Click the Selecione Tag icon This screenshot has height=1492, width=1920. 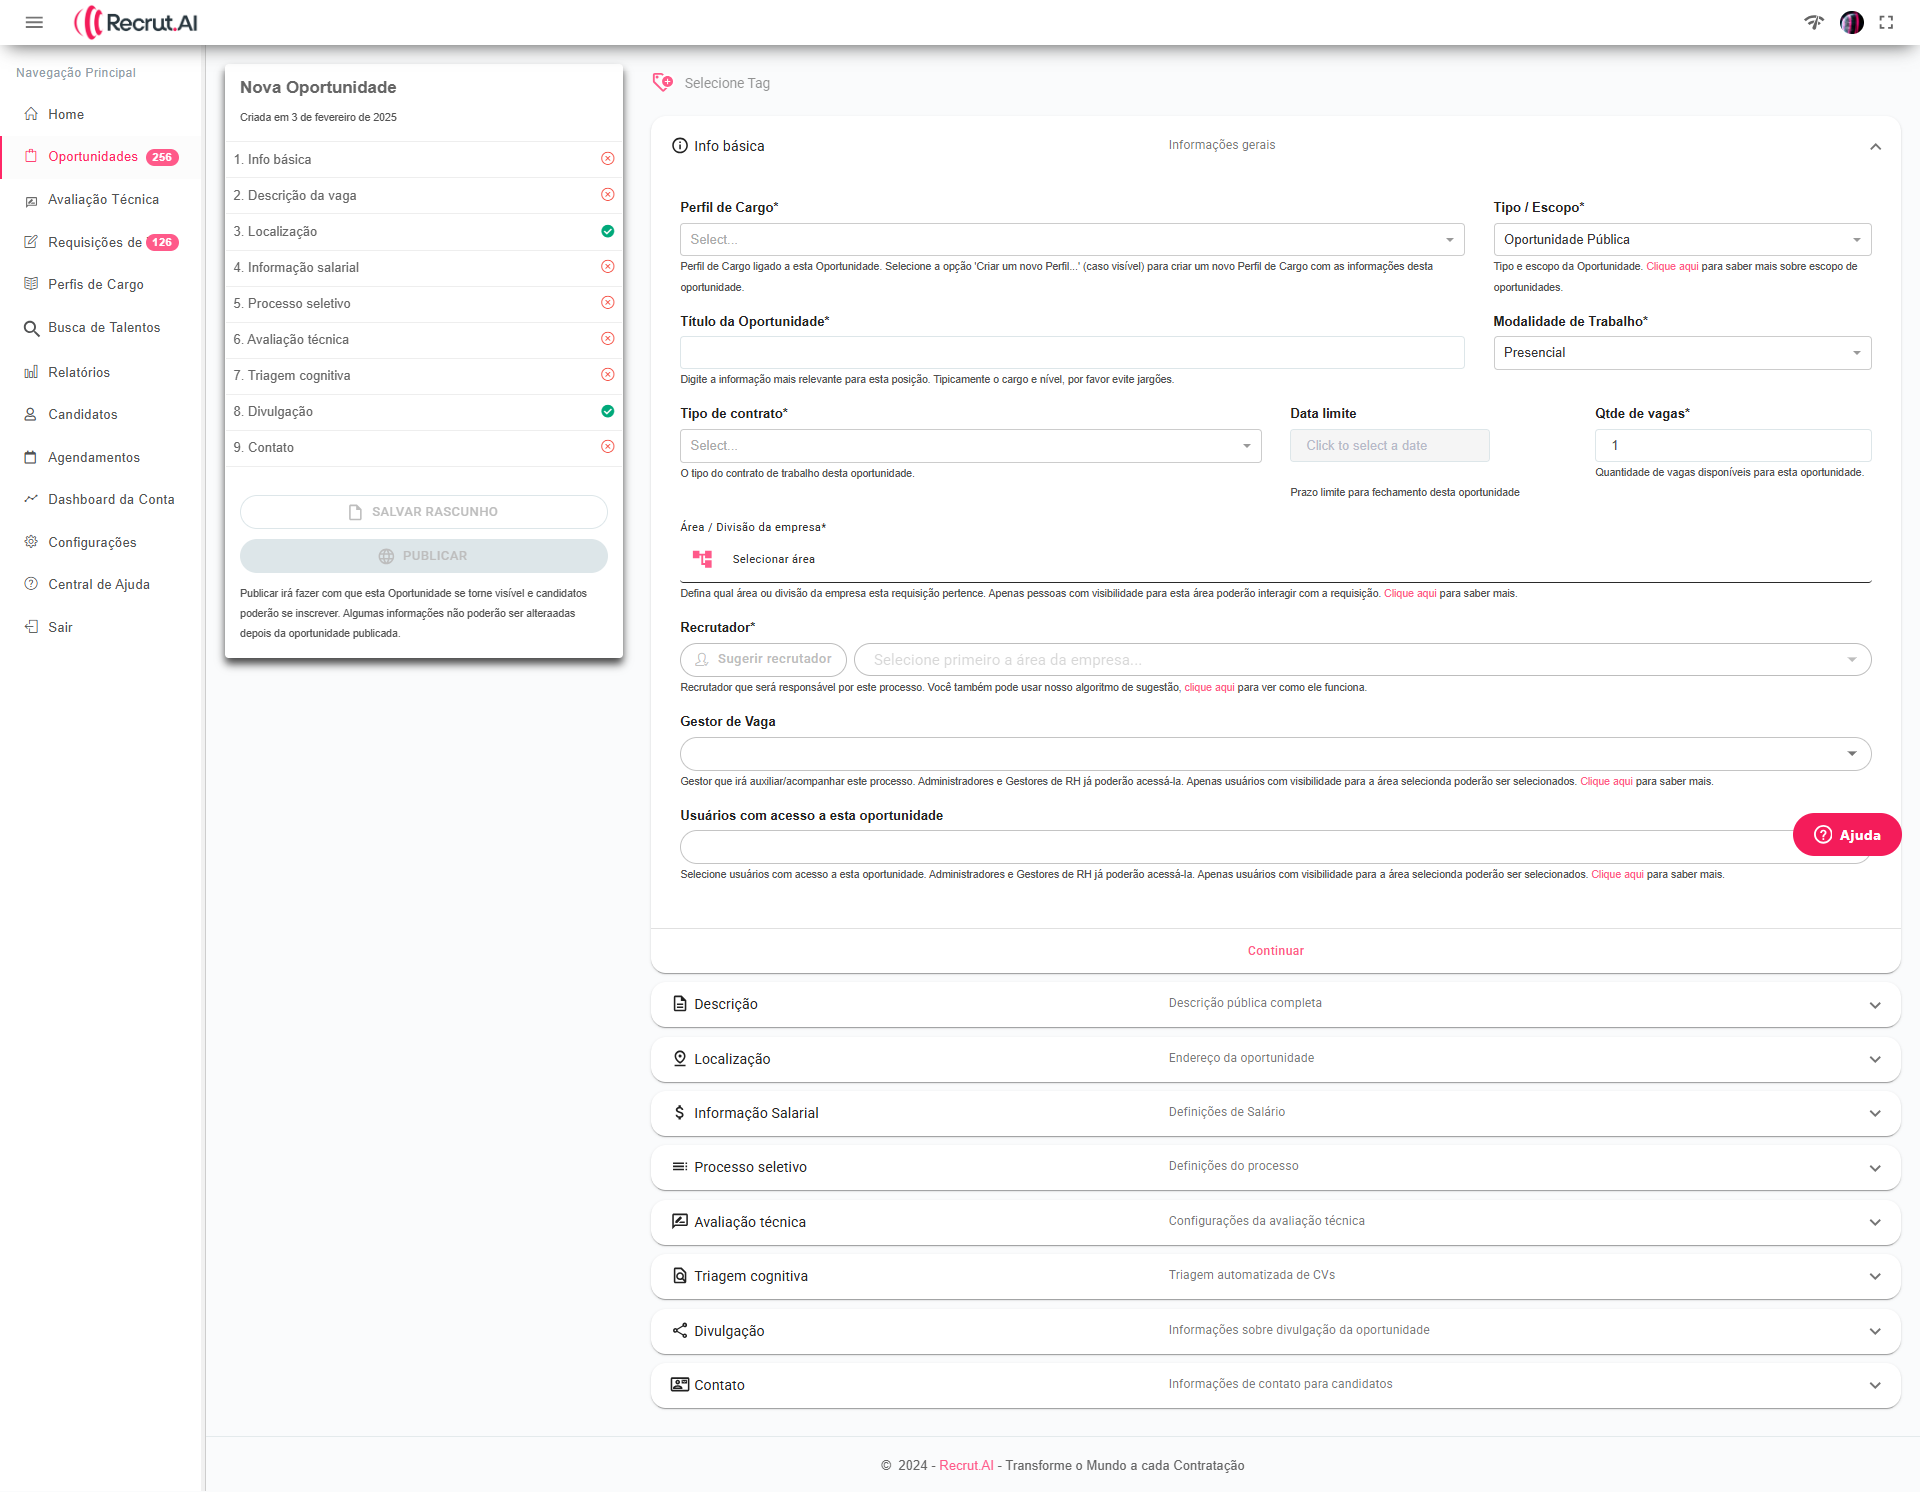[663, 83]
